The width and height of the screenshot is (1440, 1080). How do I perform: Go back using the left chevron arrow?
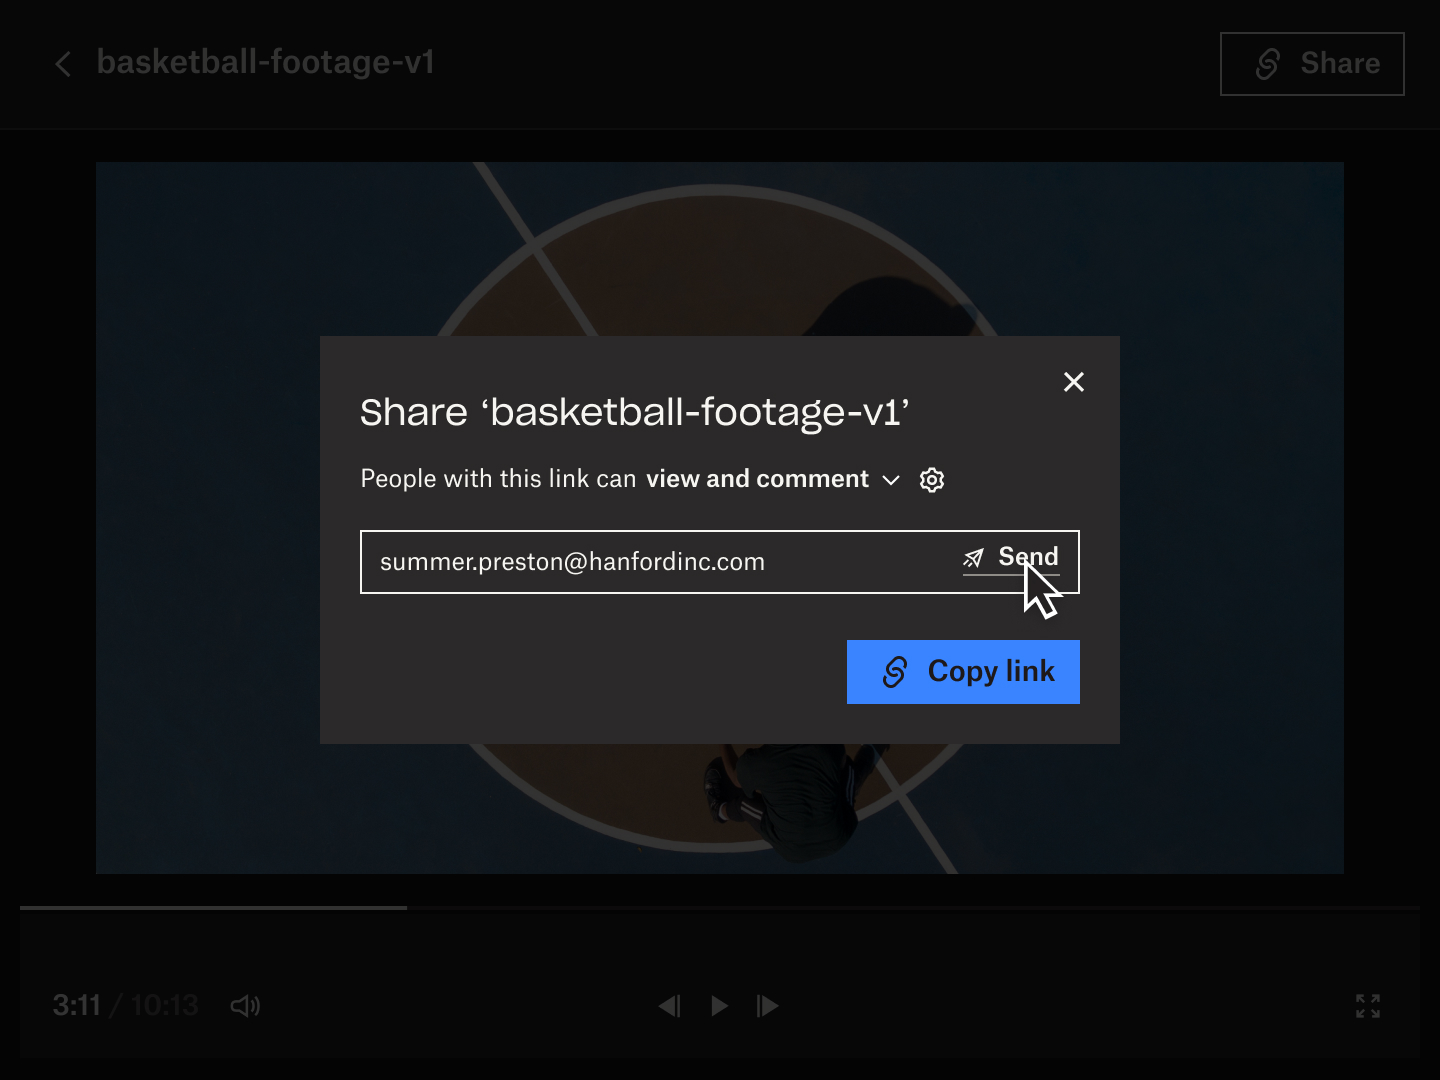pyautogui.click(x=63, y=65)
